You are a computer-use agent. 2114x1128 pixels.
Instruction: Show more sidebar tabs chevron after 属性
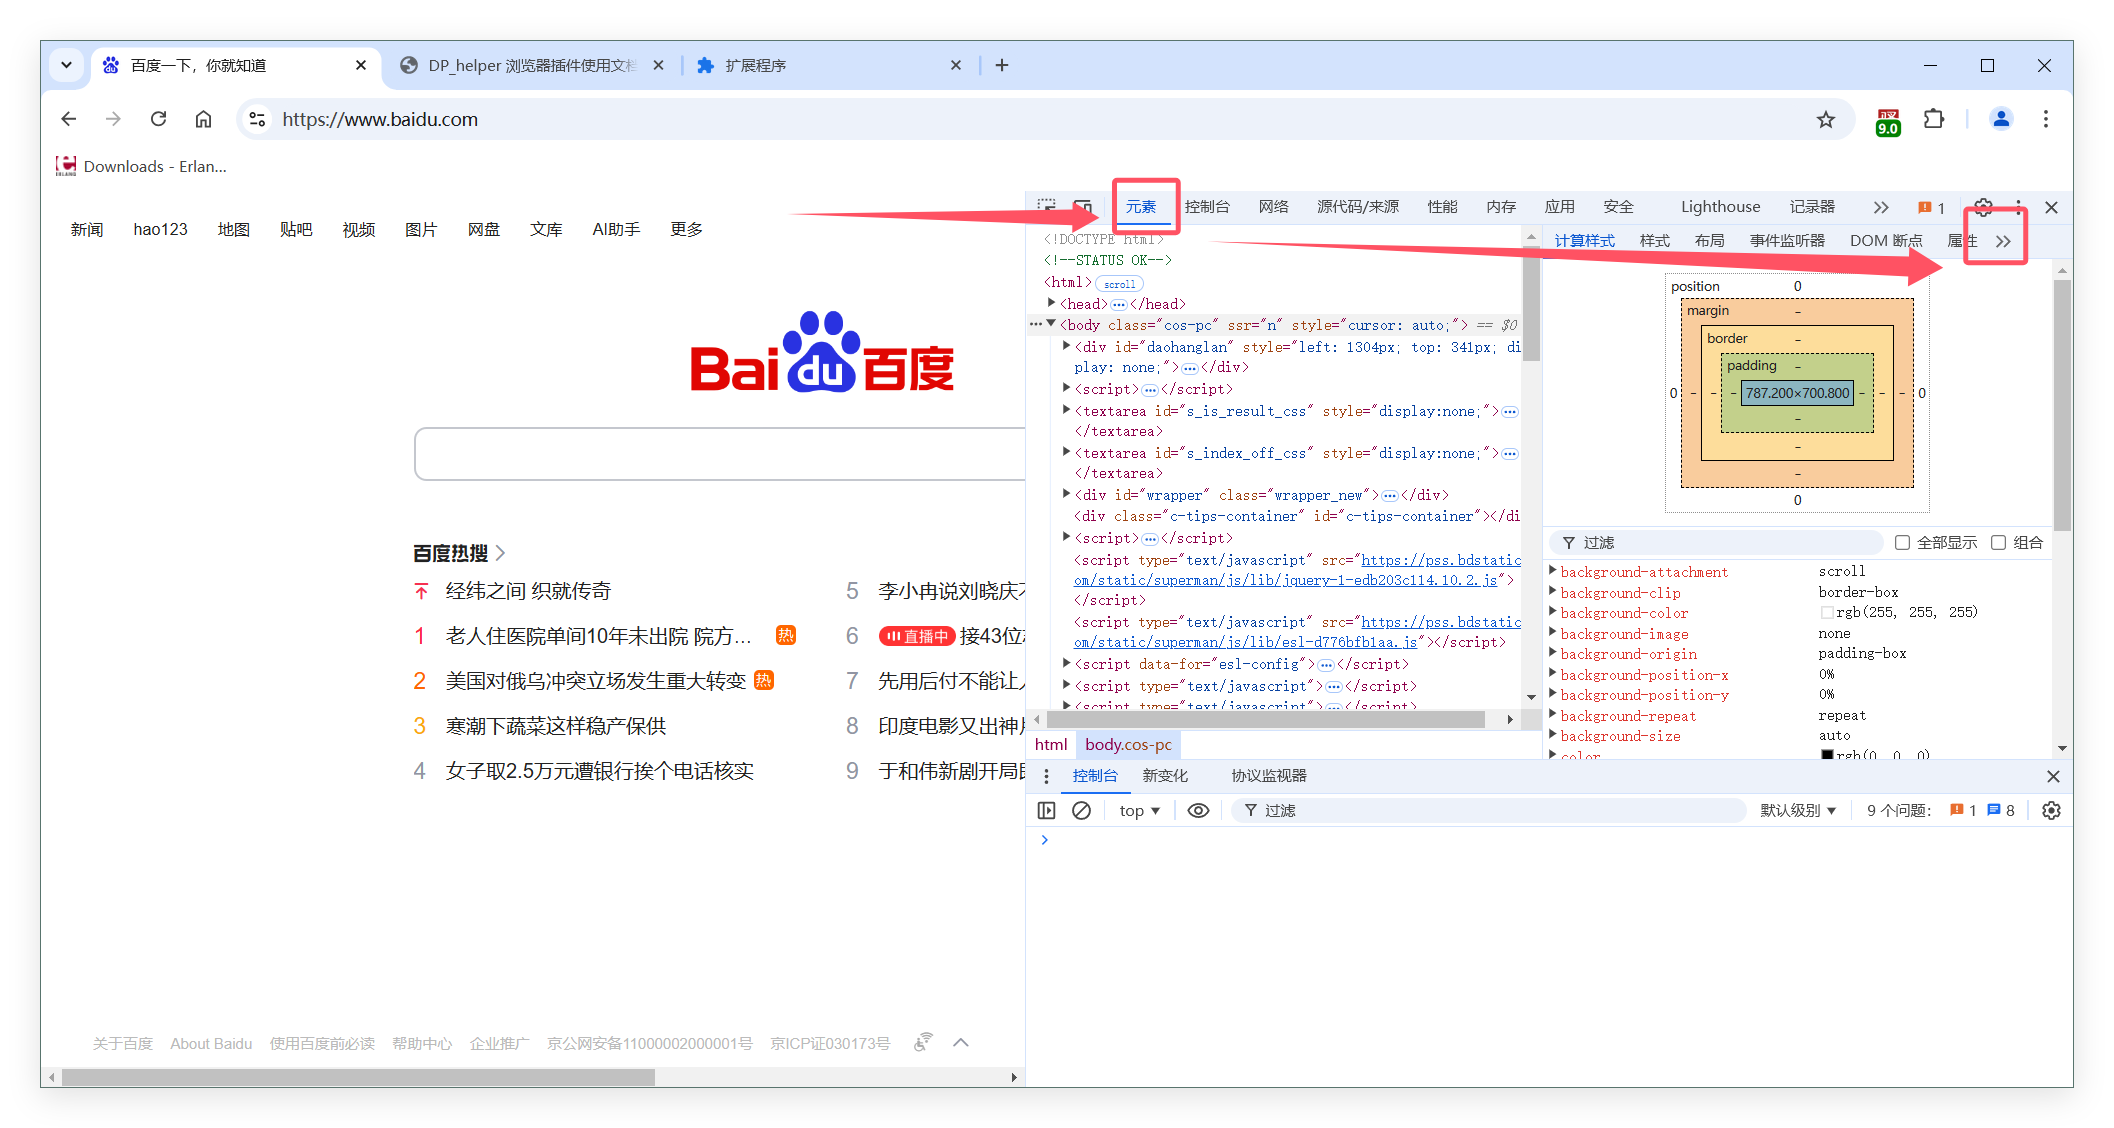coord(2003,241)
